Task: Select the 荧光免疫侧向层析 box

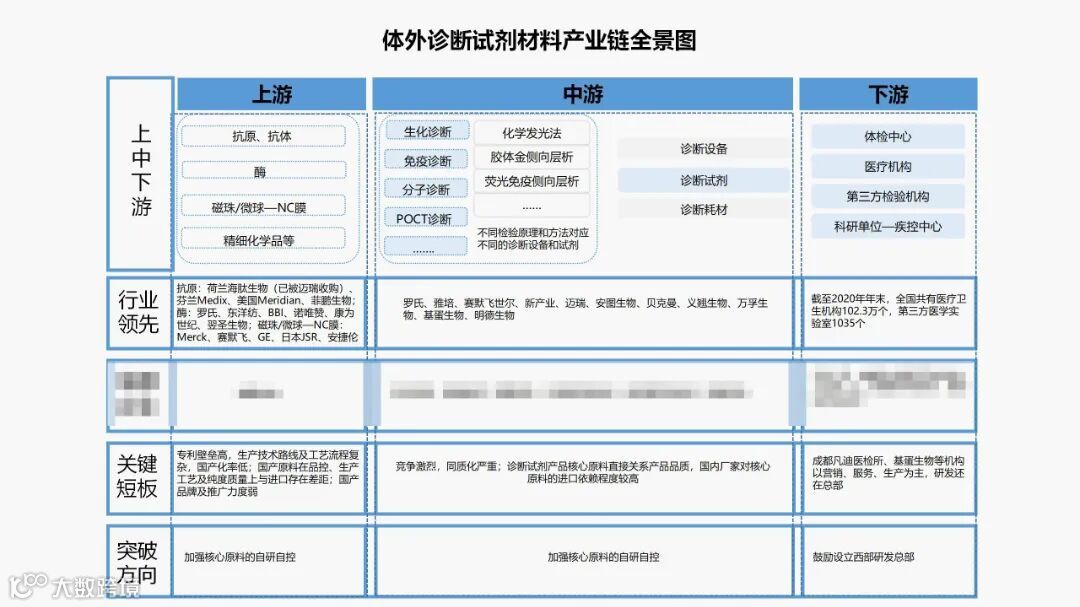Action: click(532, 181)
